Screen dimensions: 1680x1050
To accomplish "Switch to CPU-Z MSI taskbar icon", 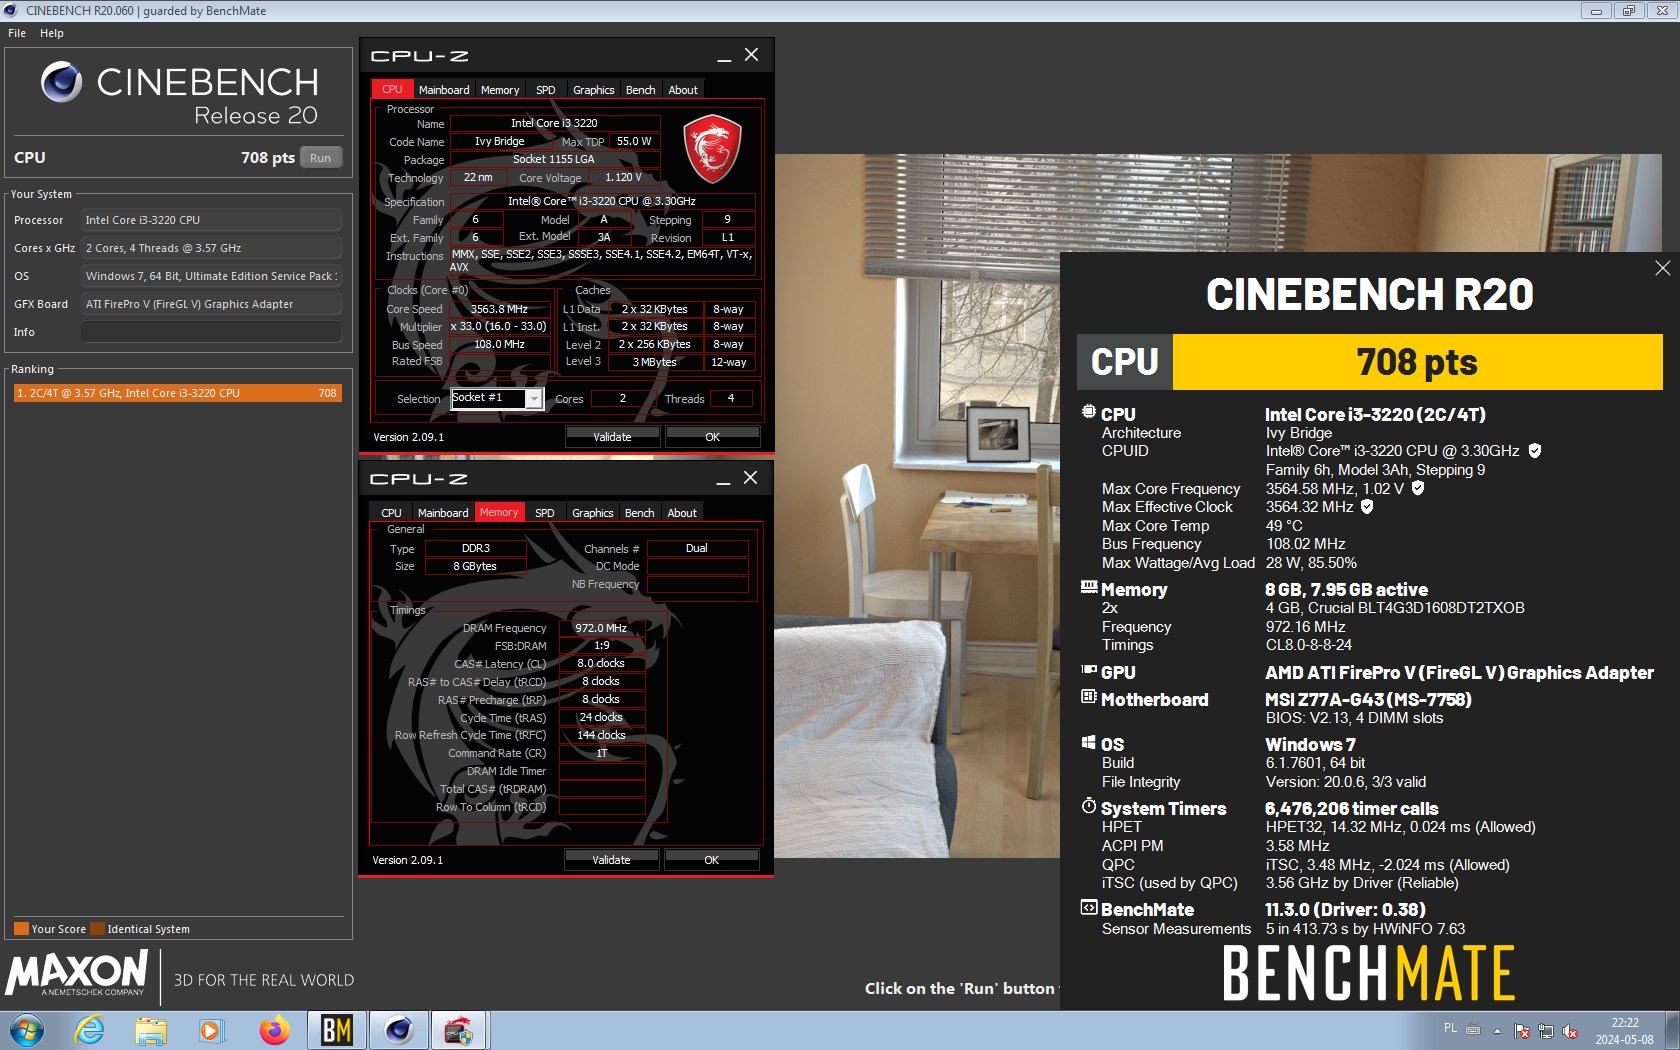I will 459,1030.
